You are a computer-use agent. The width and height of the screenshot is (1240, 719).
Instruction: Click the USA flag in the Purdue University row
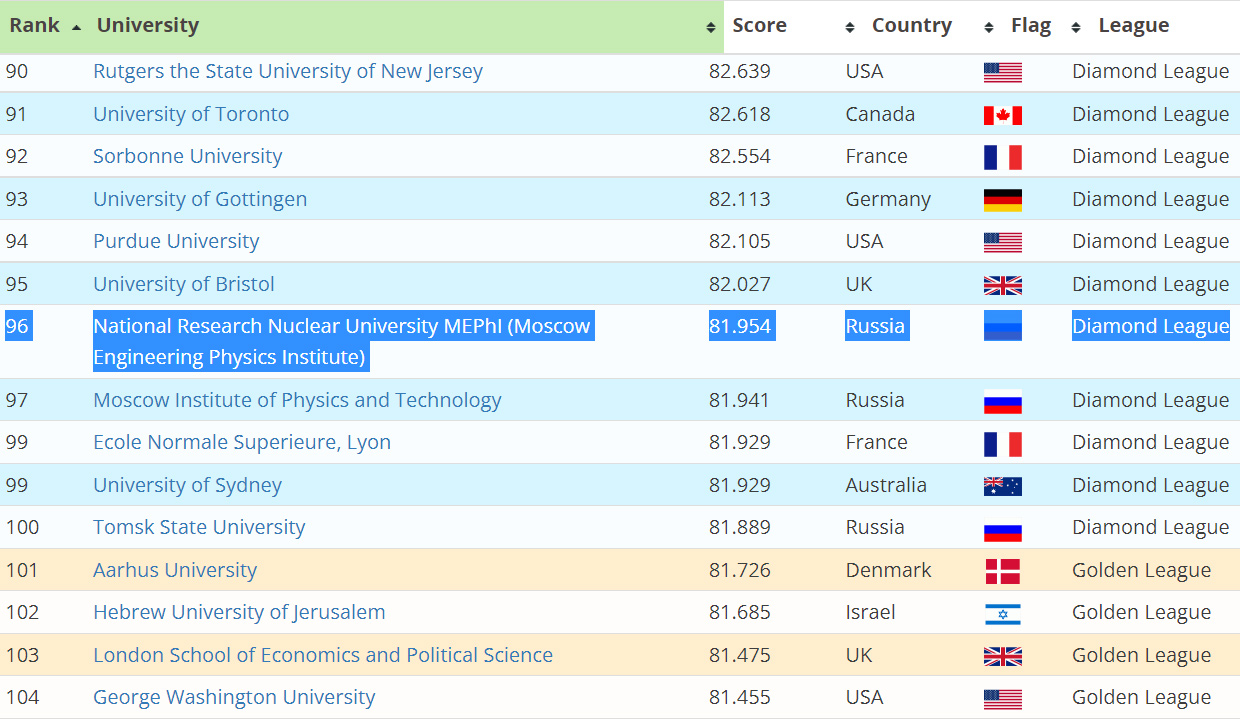tap(1002, 242)
